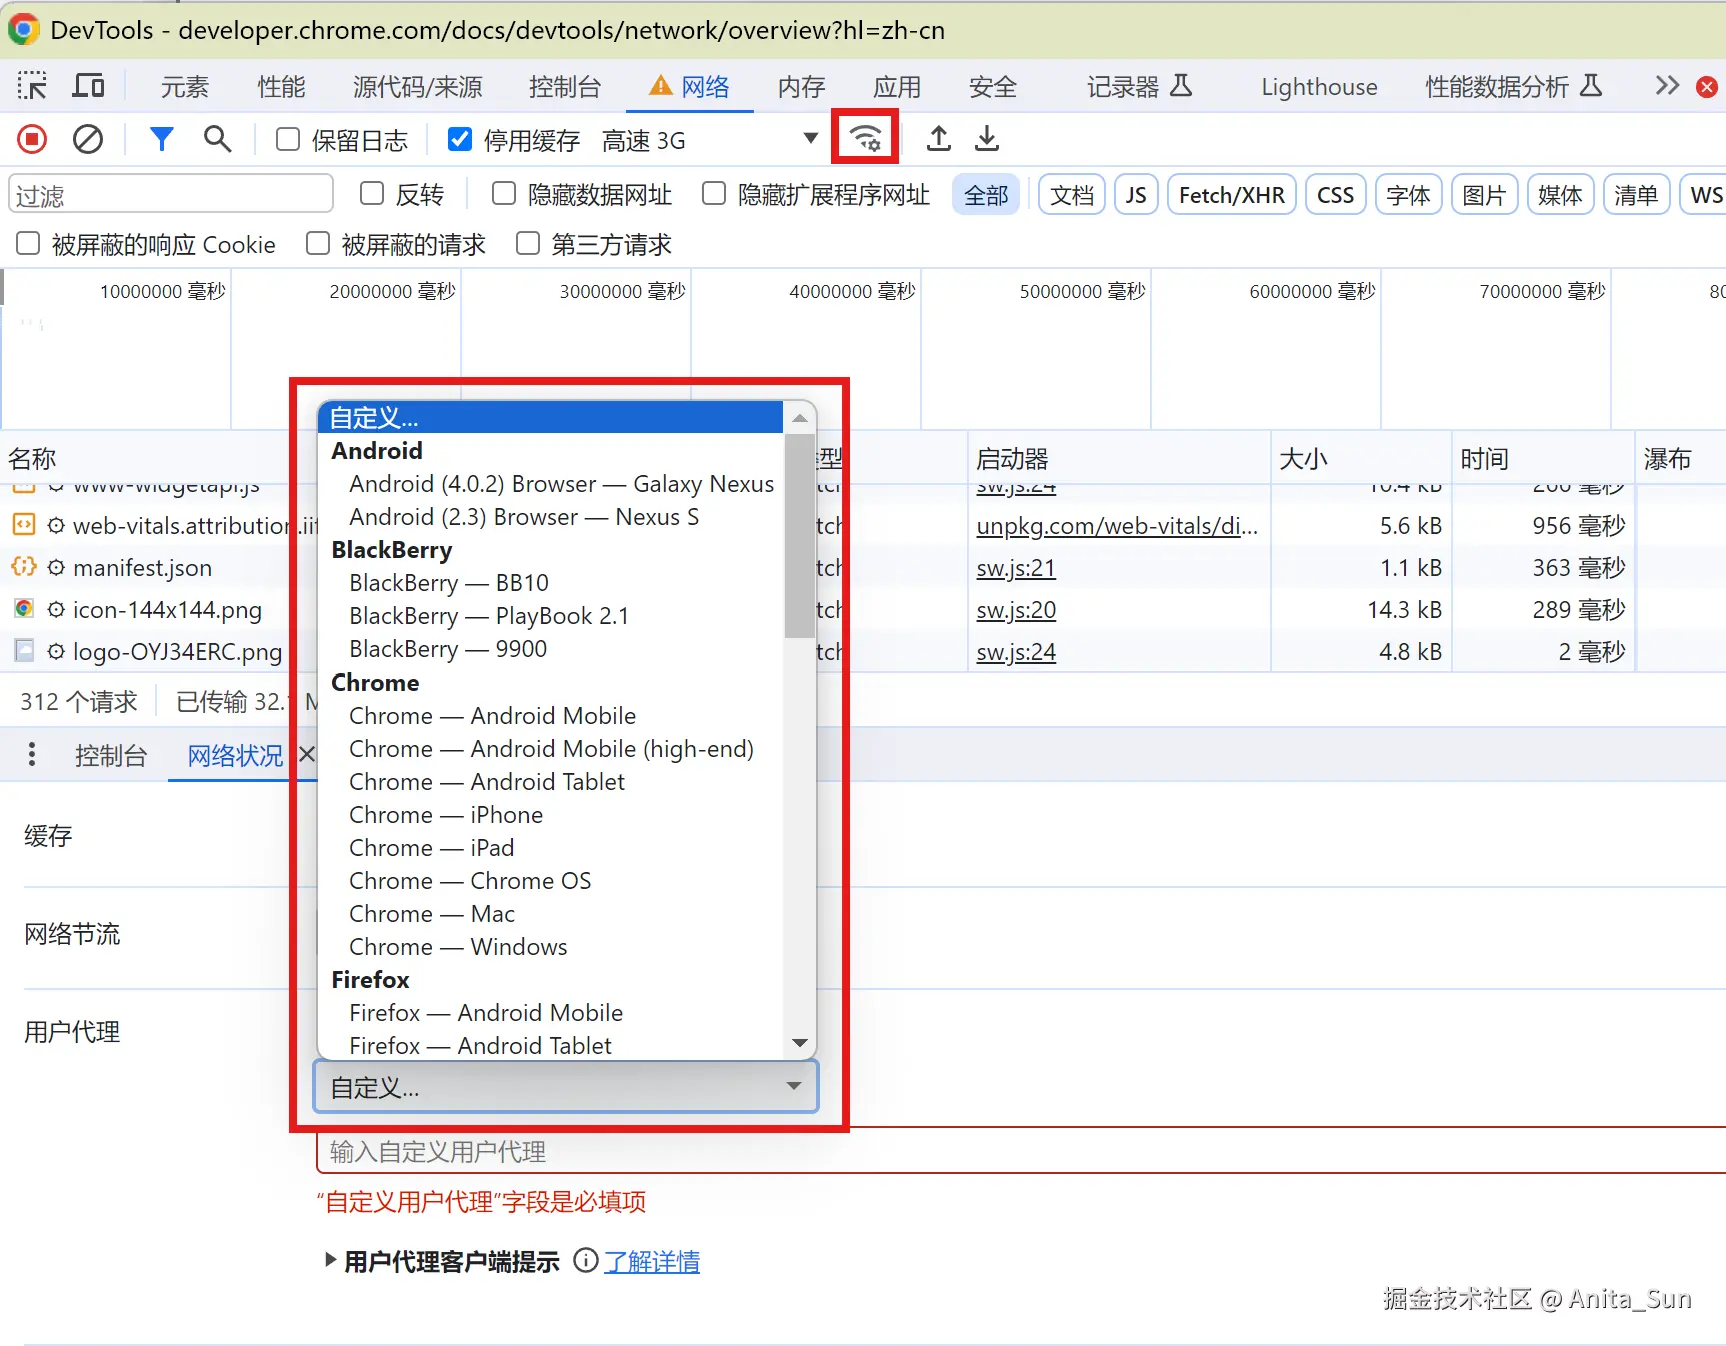1726x1346 pixels.
Task: Open the network search magnifier
Action: (217, 139)
